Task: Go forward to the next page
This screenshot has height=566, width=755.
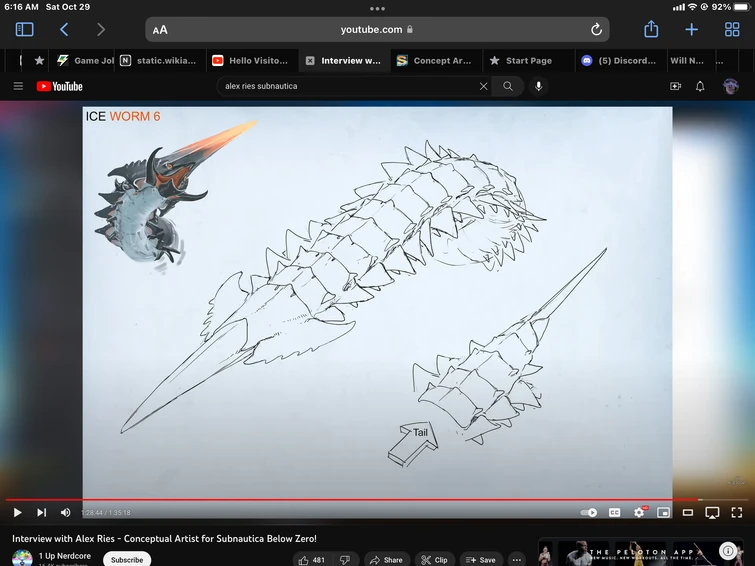Action: pos(101,29)
